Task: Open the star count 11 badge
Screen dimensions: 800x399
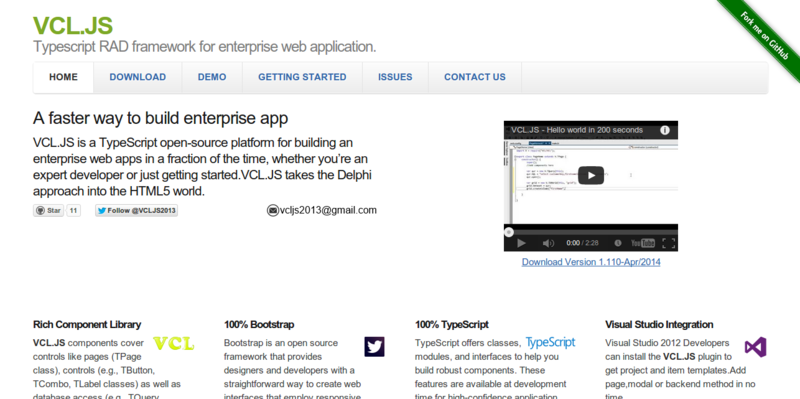Action: [73, 210]
